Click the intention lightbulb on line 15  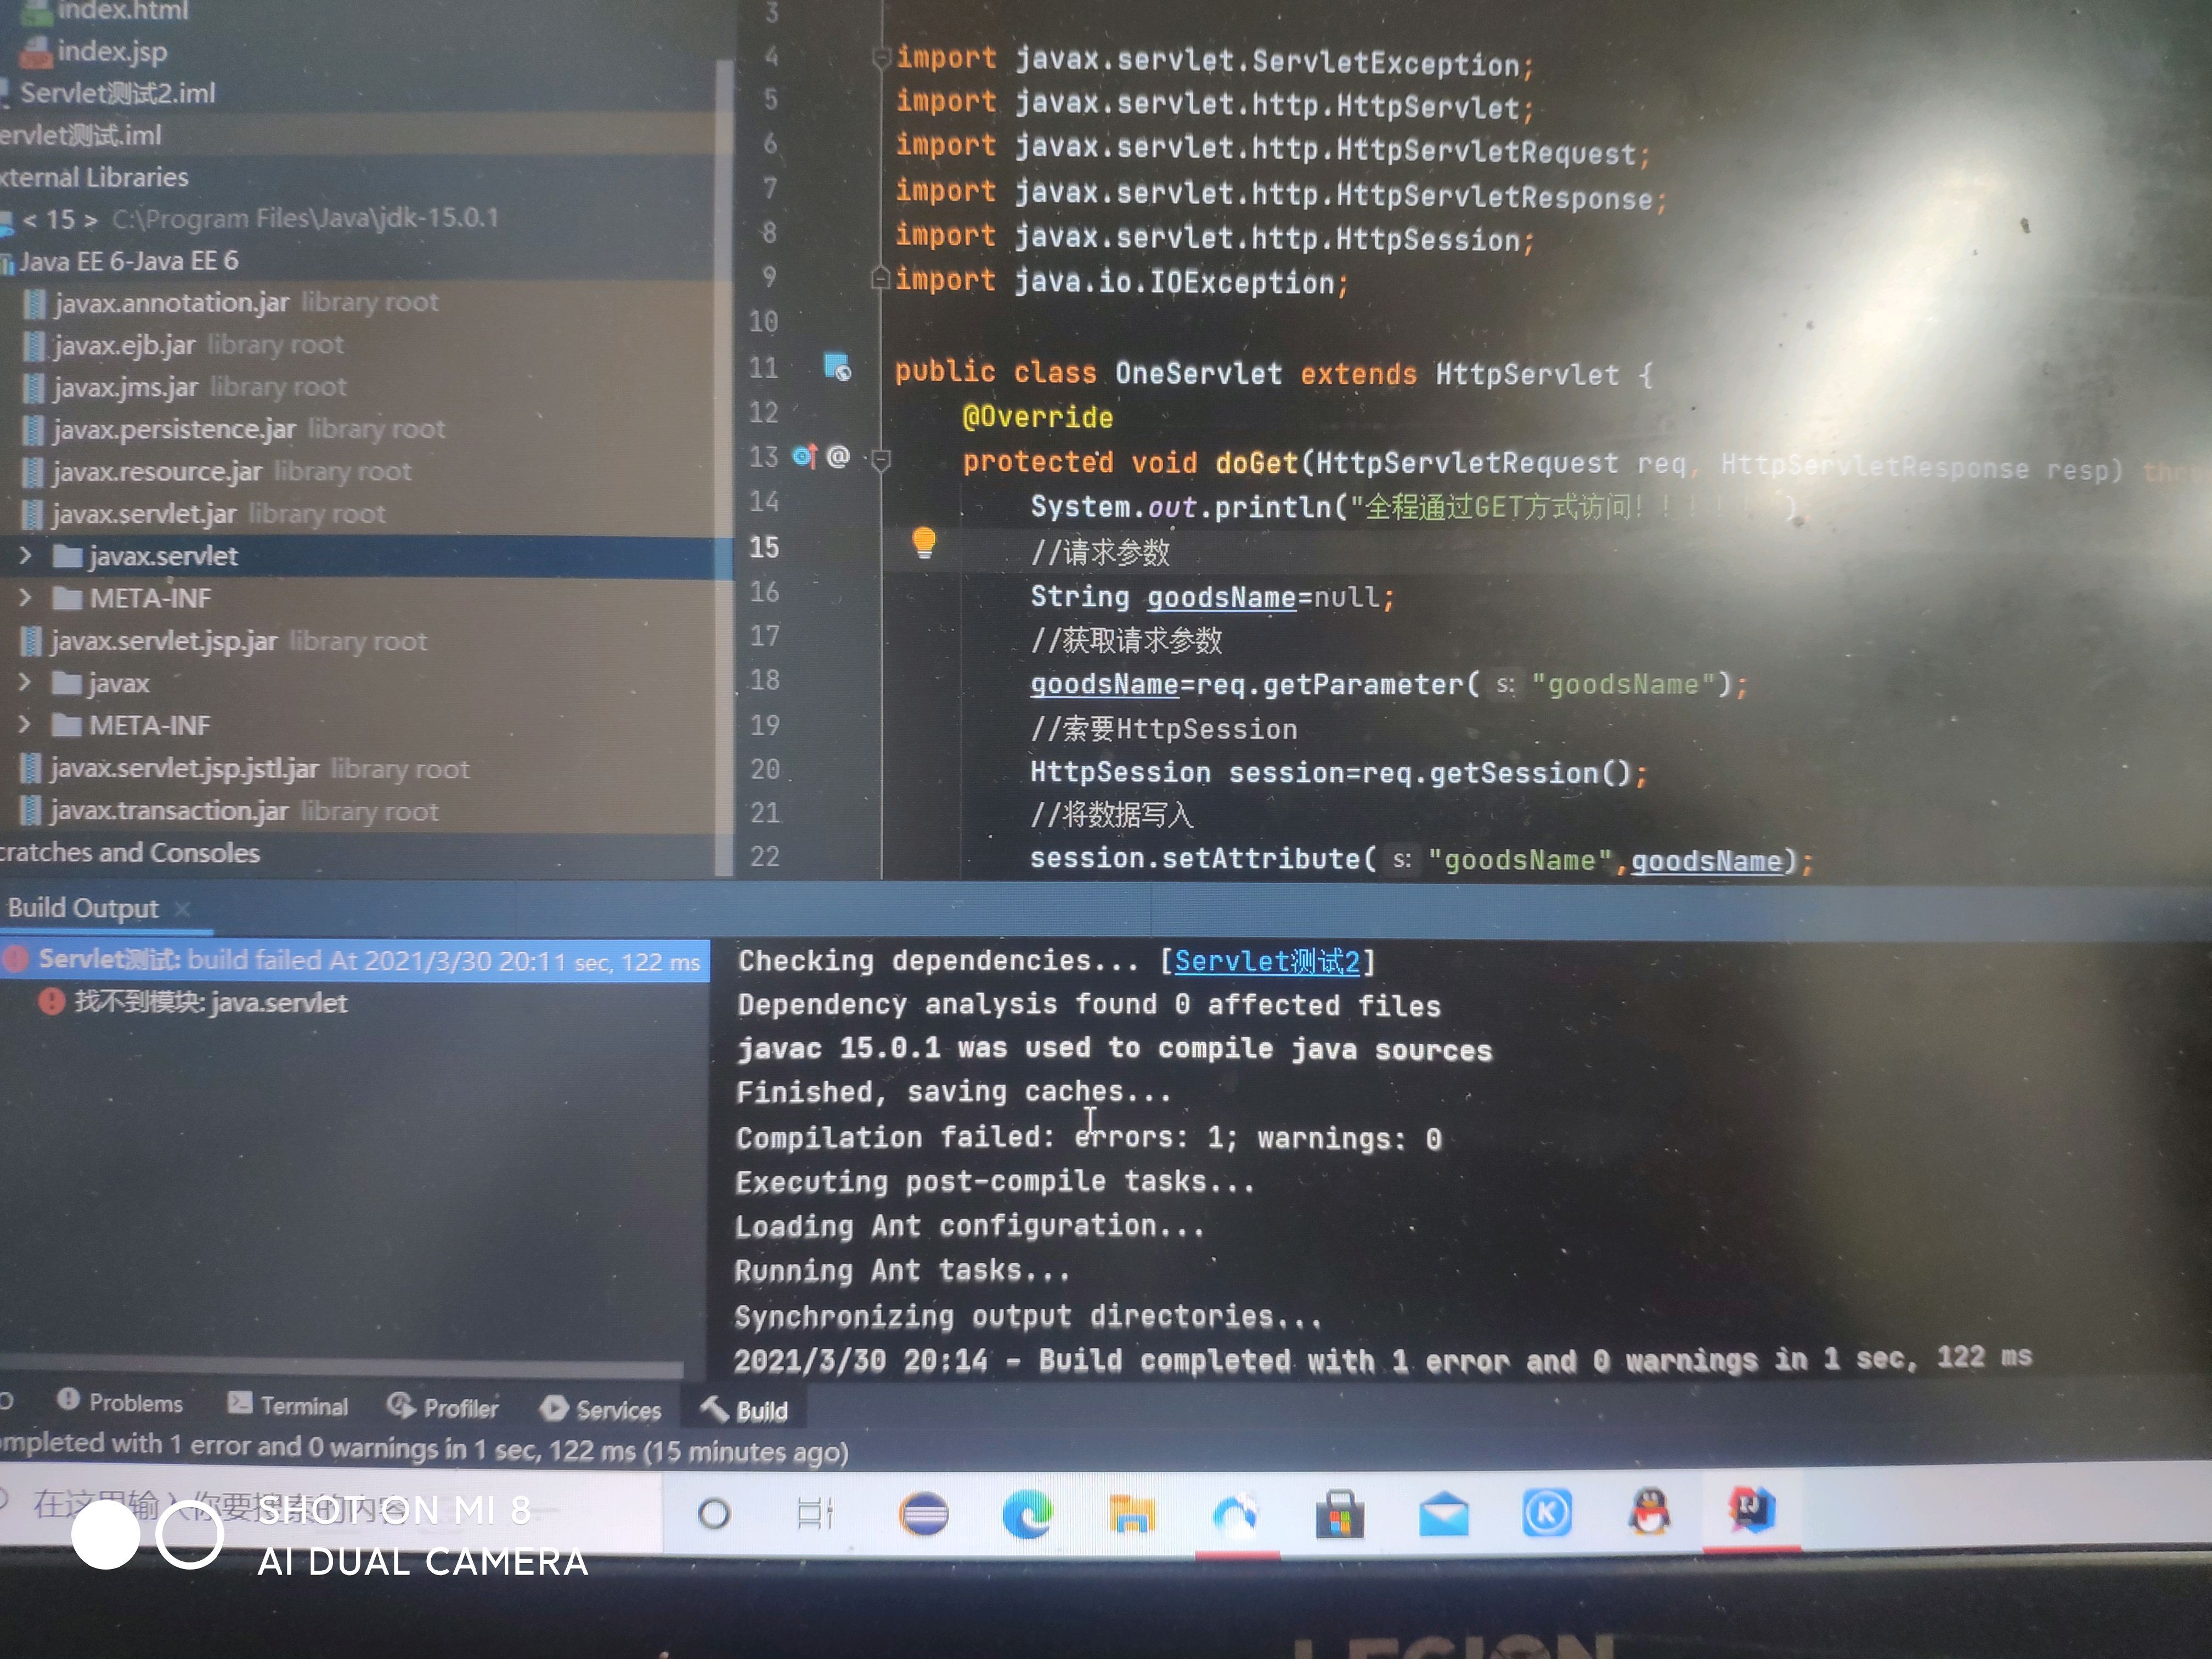click(924, 543)
